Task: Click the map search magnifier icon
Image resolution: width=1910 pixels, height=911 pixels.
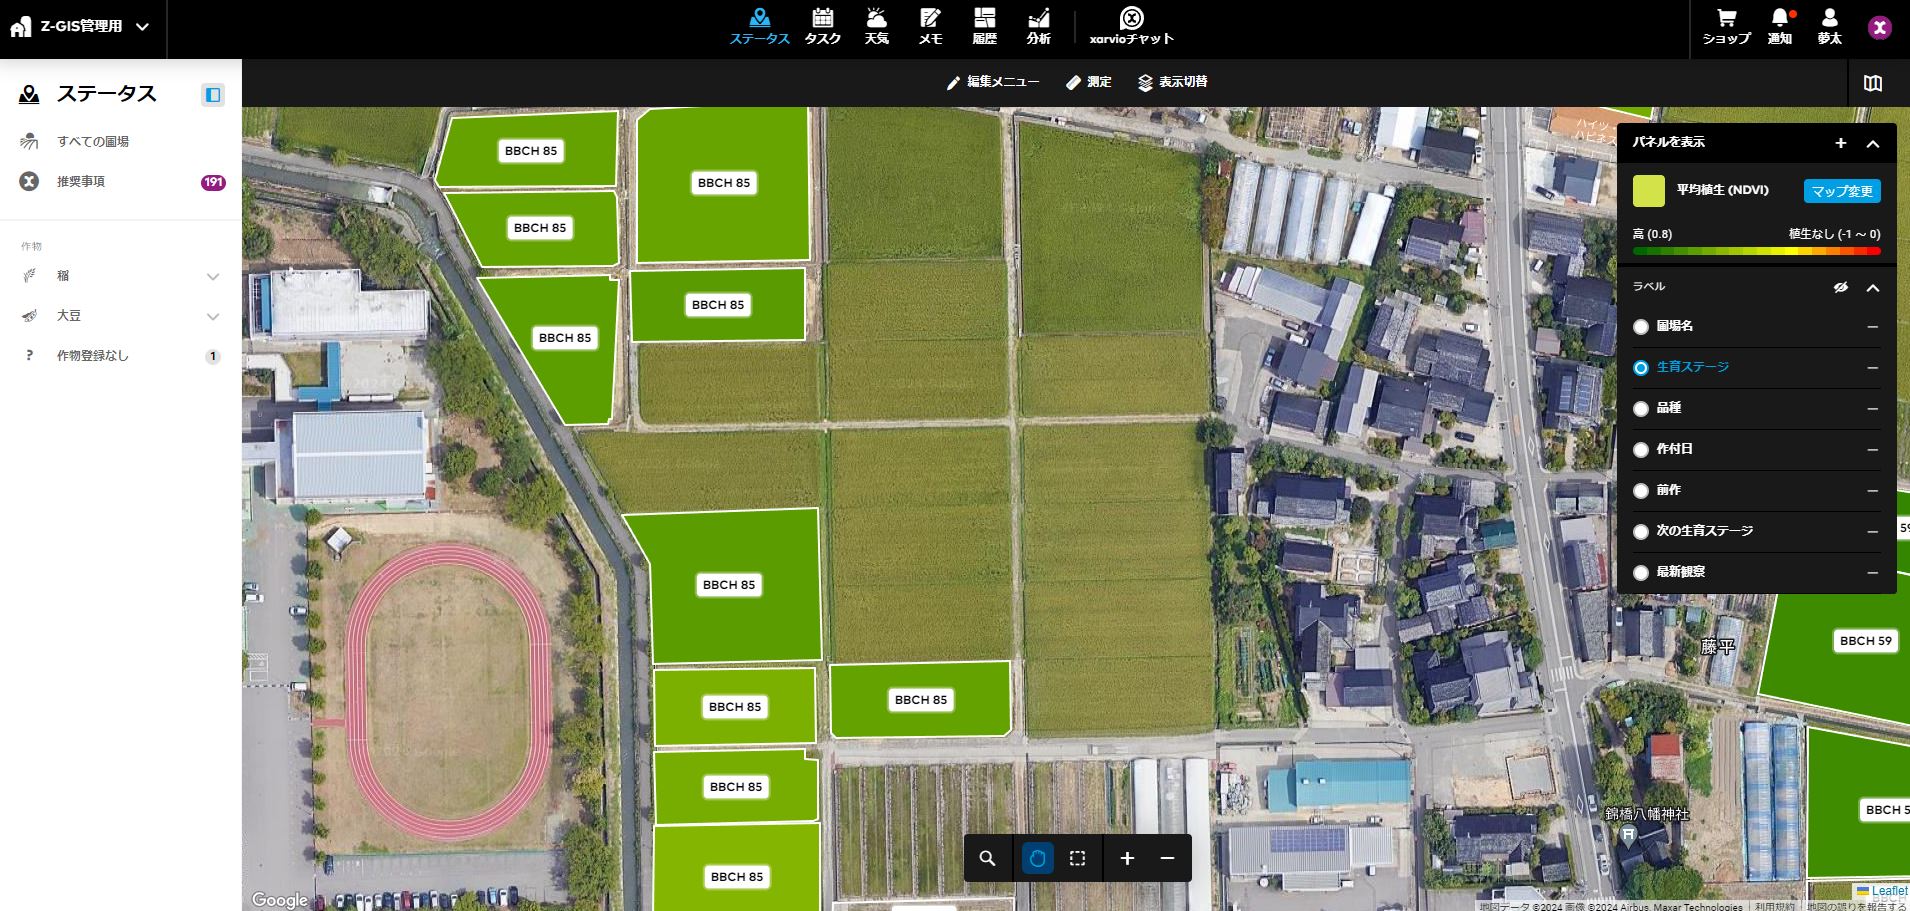Action: coord(987,858)
